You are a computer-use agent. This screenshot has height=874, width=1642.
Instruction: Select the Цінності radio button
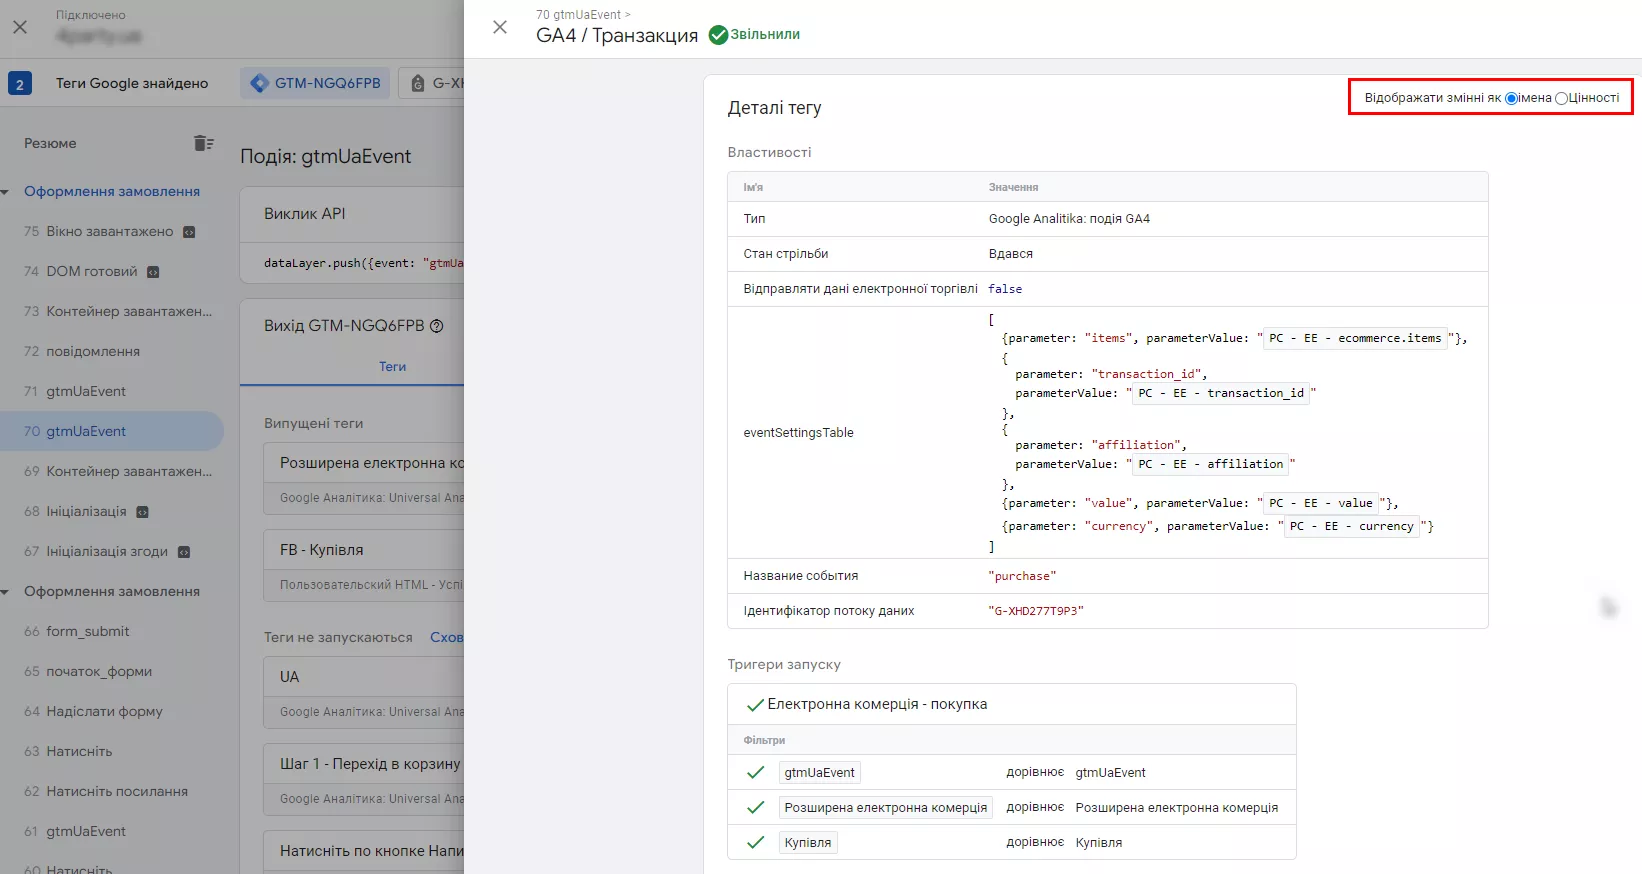tap(1561, 98)
